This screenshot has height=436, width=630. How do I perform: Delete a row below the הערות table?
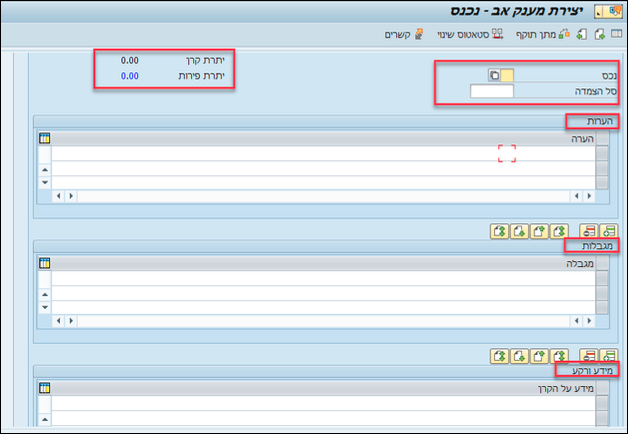589,231
